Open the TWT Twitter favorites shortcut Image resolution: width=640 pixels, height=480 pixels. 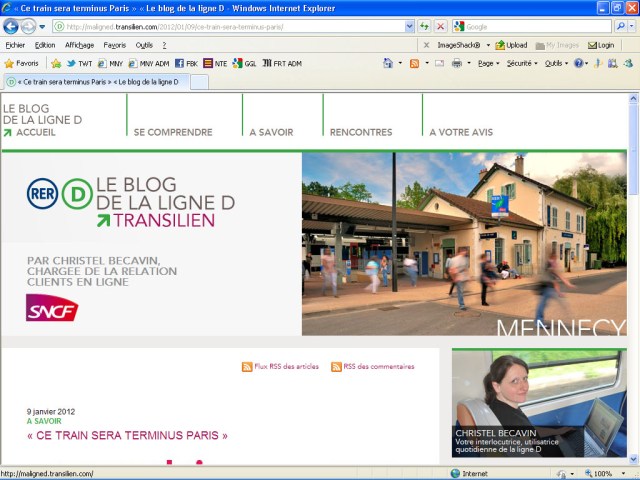pos(79,63)
